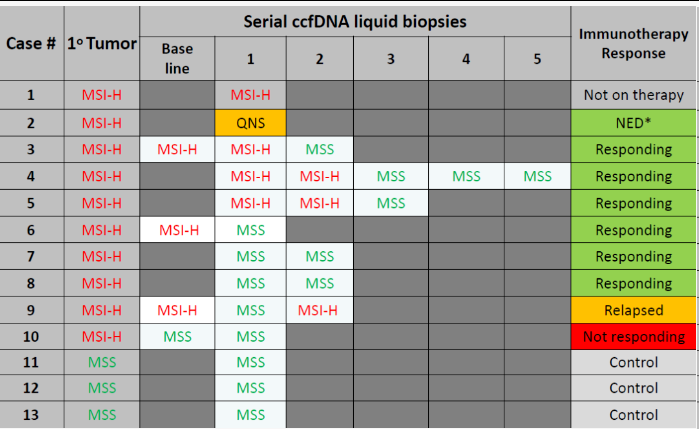Click the orange "Relapsed" response cell
This screenshot has width=699, height=429.
click(634, 310)
